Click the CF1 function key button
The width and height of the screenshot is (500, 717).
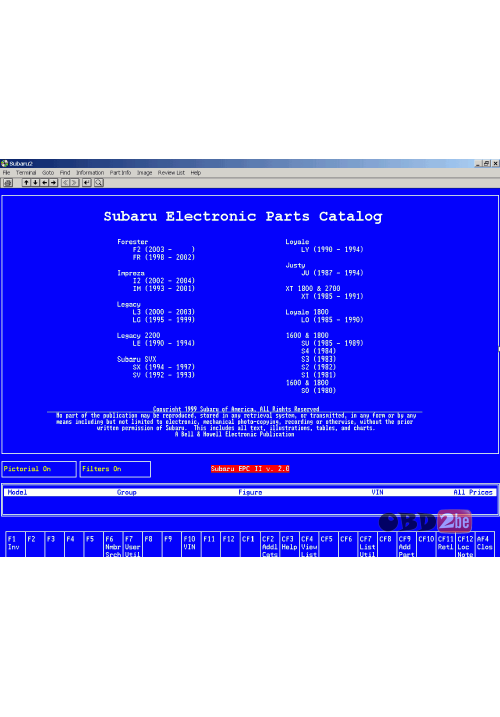click(x=250, y=545)
